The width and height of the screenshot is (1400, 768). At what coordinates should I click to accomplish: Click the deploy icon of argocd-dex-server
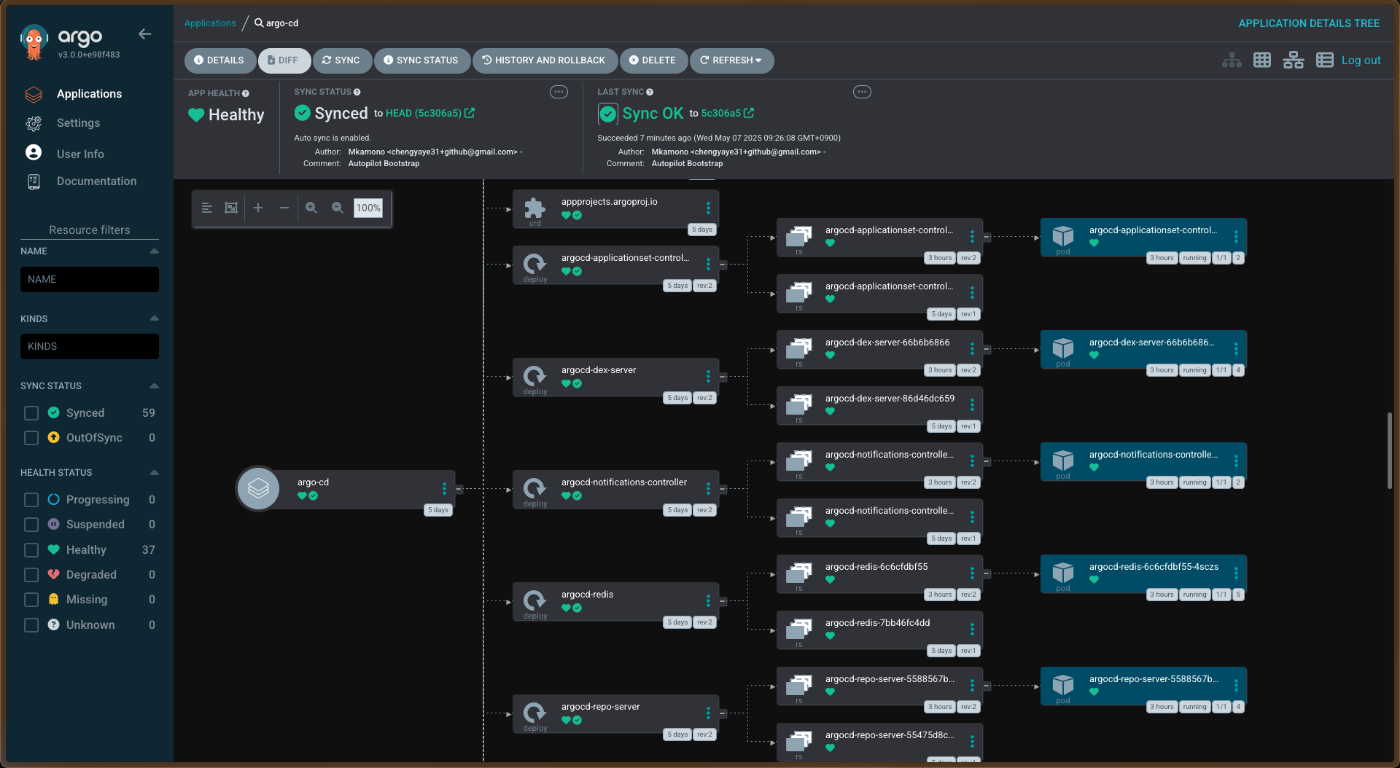535,376
